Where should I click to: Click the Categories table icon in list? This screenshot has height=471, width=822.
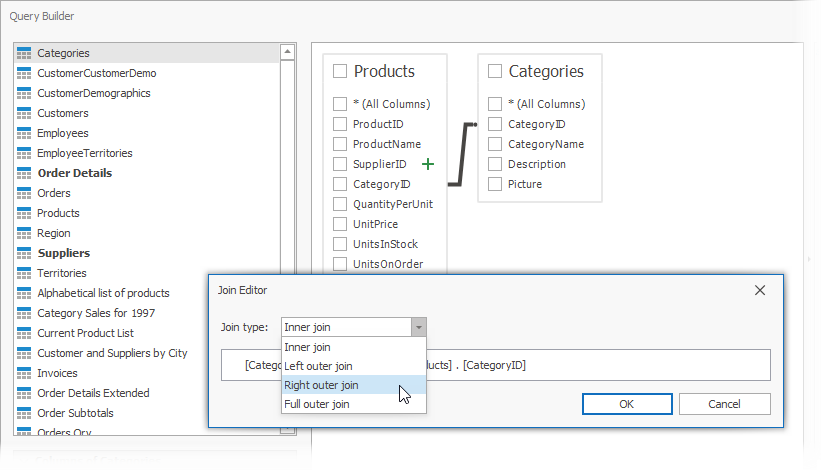pos(24,53)
